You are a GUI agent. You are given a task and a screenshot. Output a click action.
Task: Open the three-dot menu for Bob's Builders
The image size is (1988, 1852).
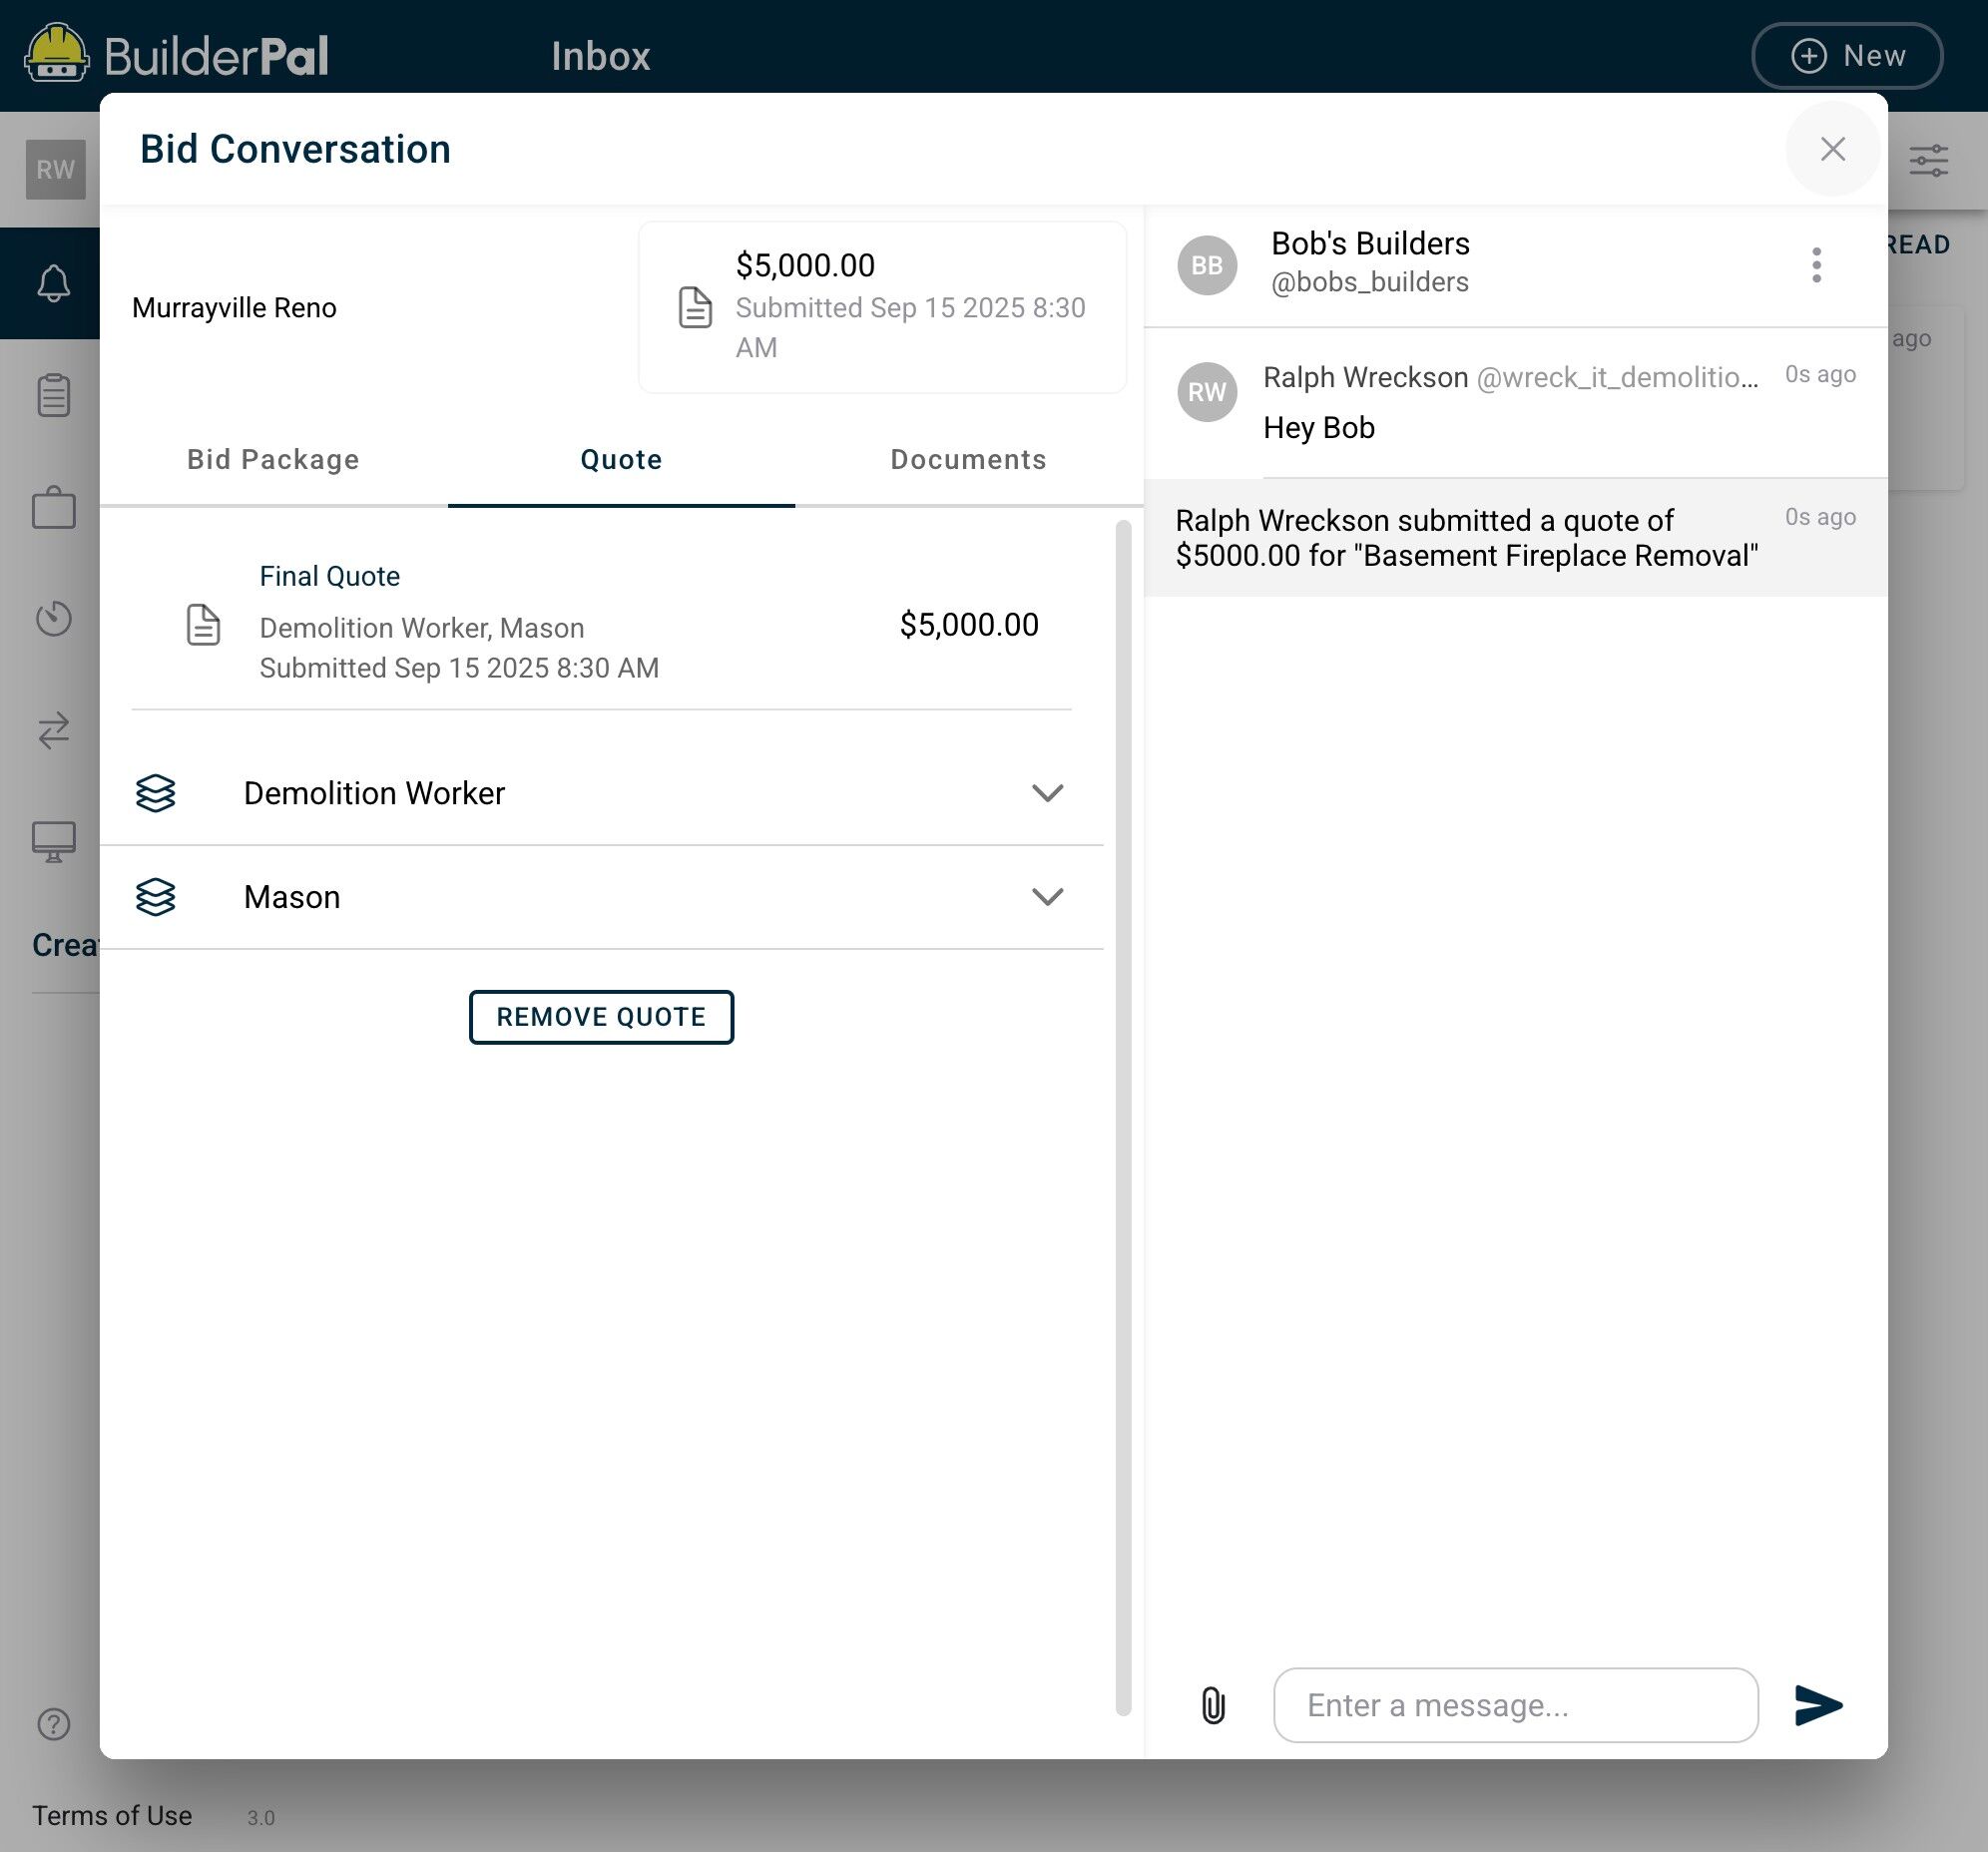pyautogui.click(x=1816, y=265)
